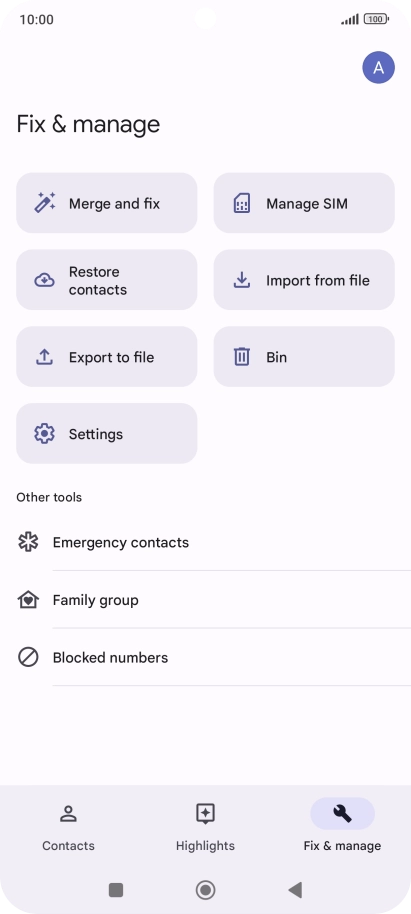Viewport: 411px width, 914px height.
Task: Tap the Emergency contacts asterisk icon
Action: (28, 542)
